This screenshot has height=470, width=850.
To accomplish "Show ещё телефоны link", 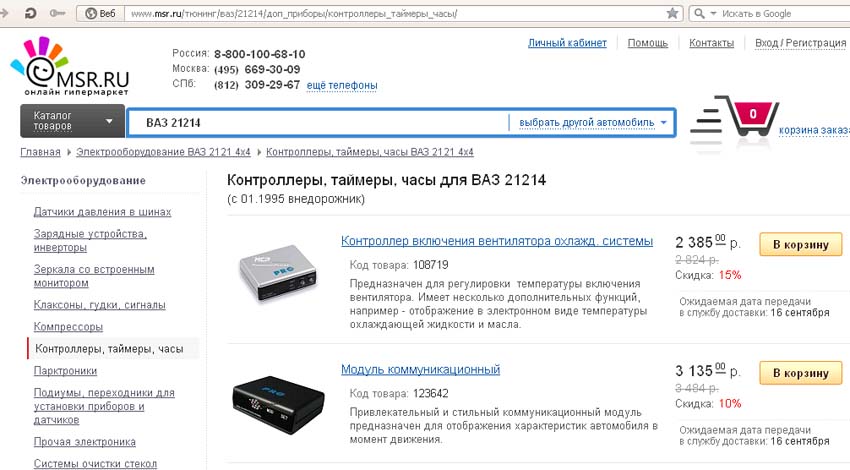I will pyautogui.click(x=342, y=86).
